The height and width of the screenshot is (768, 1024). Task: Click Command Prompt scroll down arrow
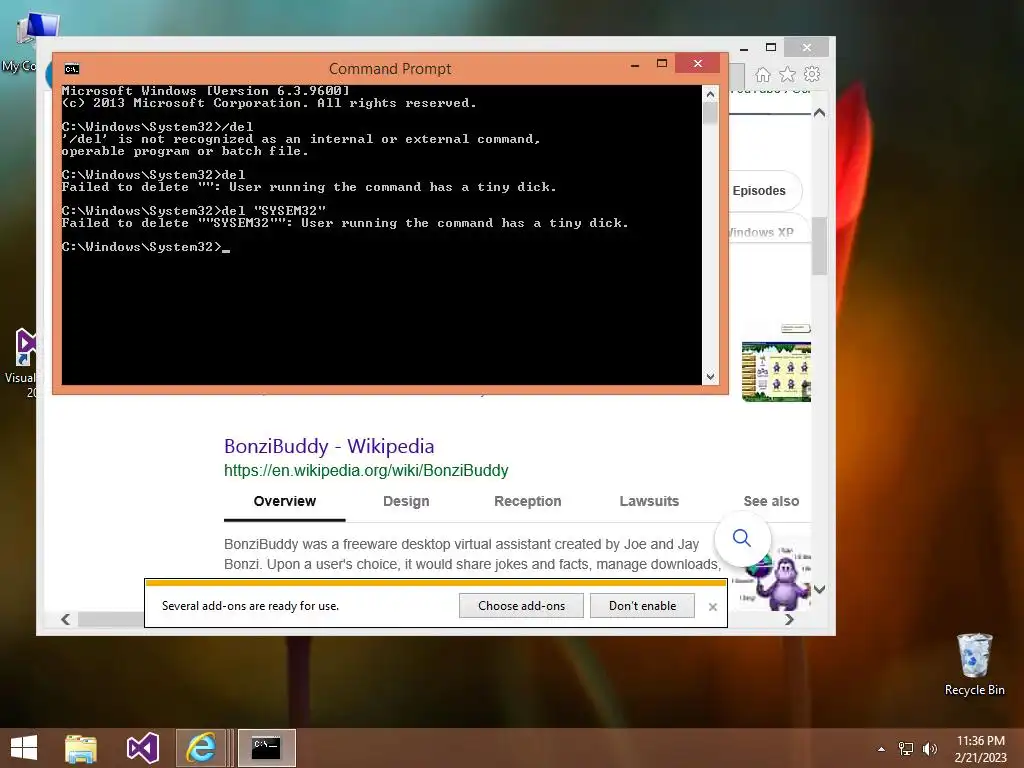pyautogui.click(x=711, y=377)
